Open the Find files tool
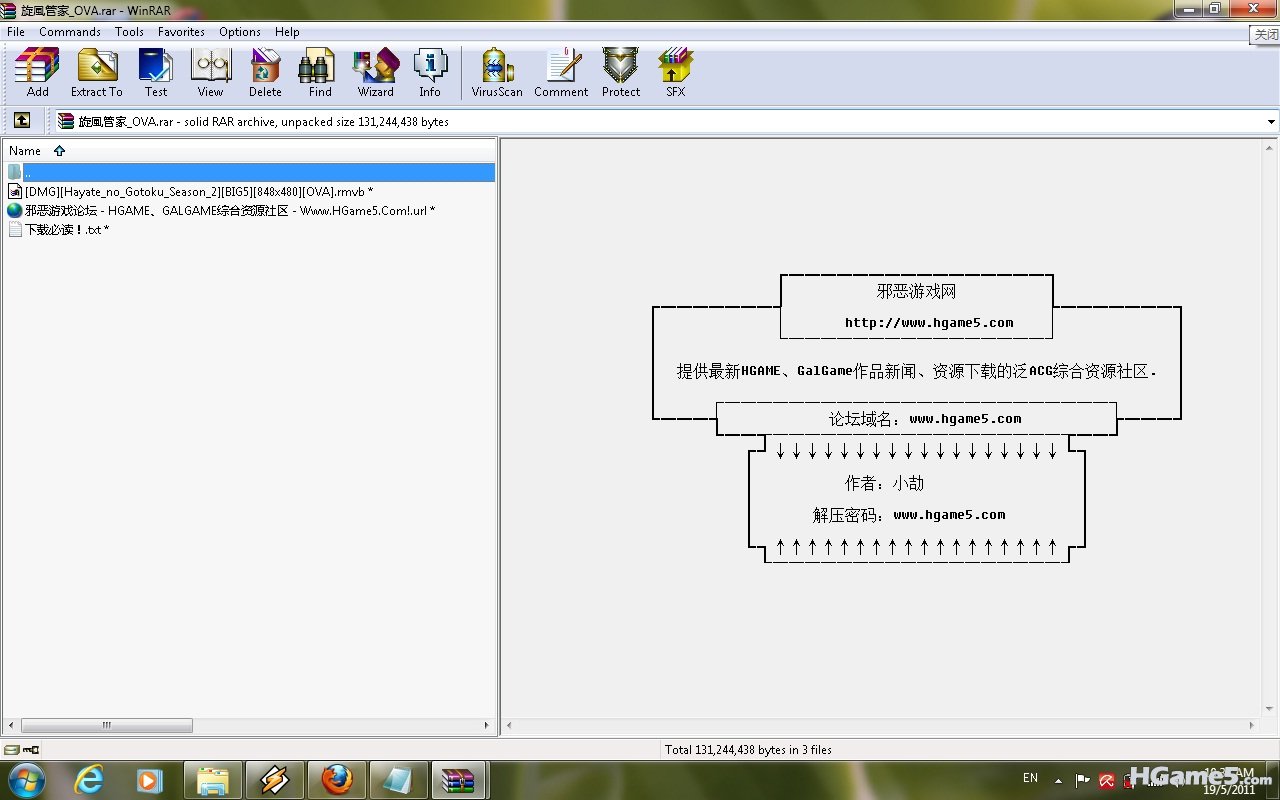Image resolution: width=1280 pixels, height=800 pixels. (320, 73)
